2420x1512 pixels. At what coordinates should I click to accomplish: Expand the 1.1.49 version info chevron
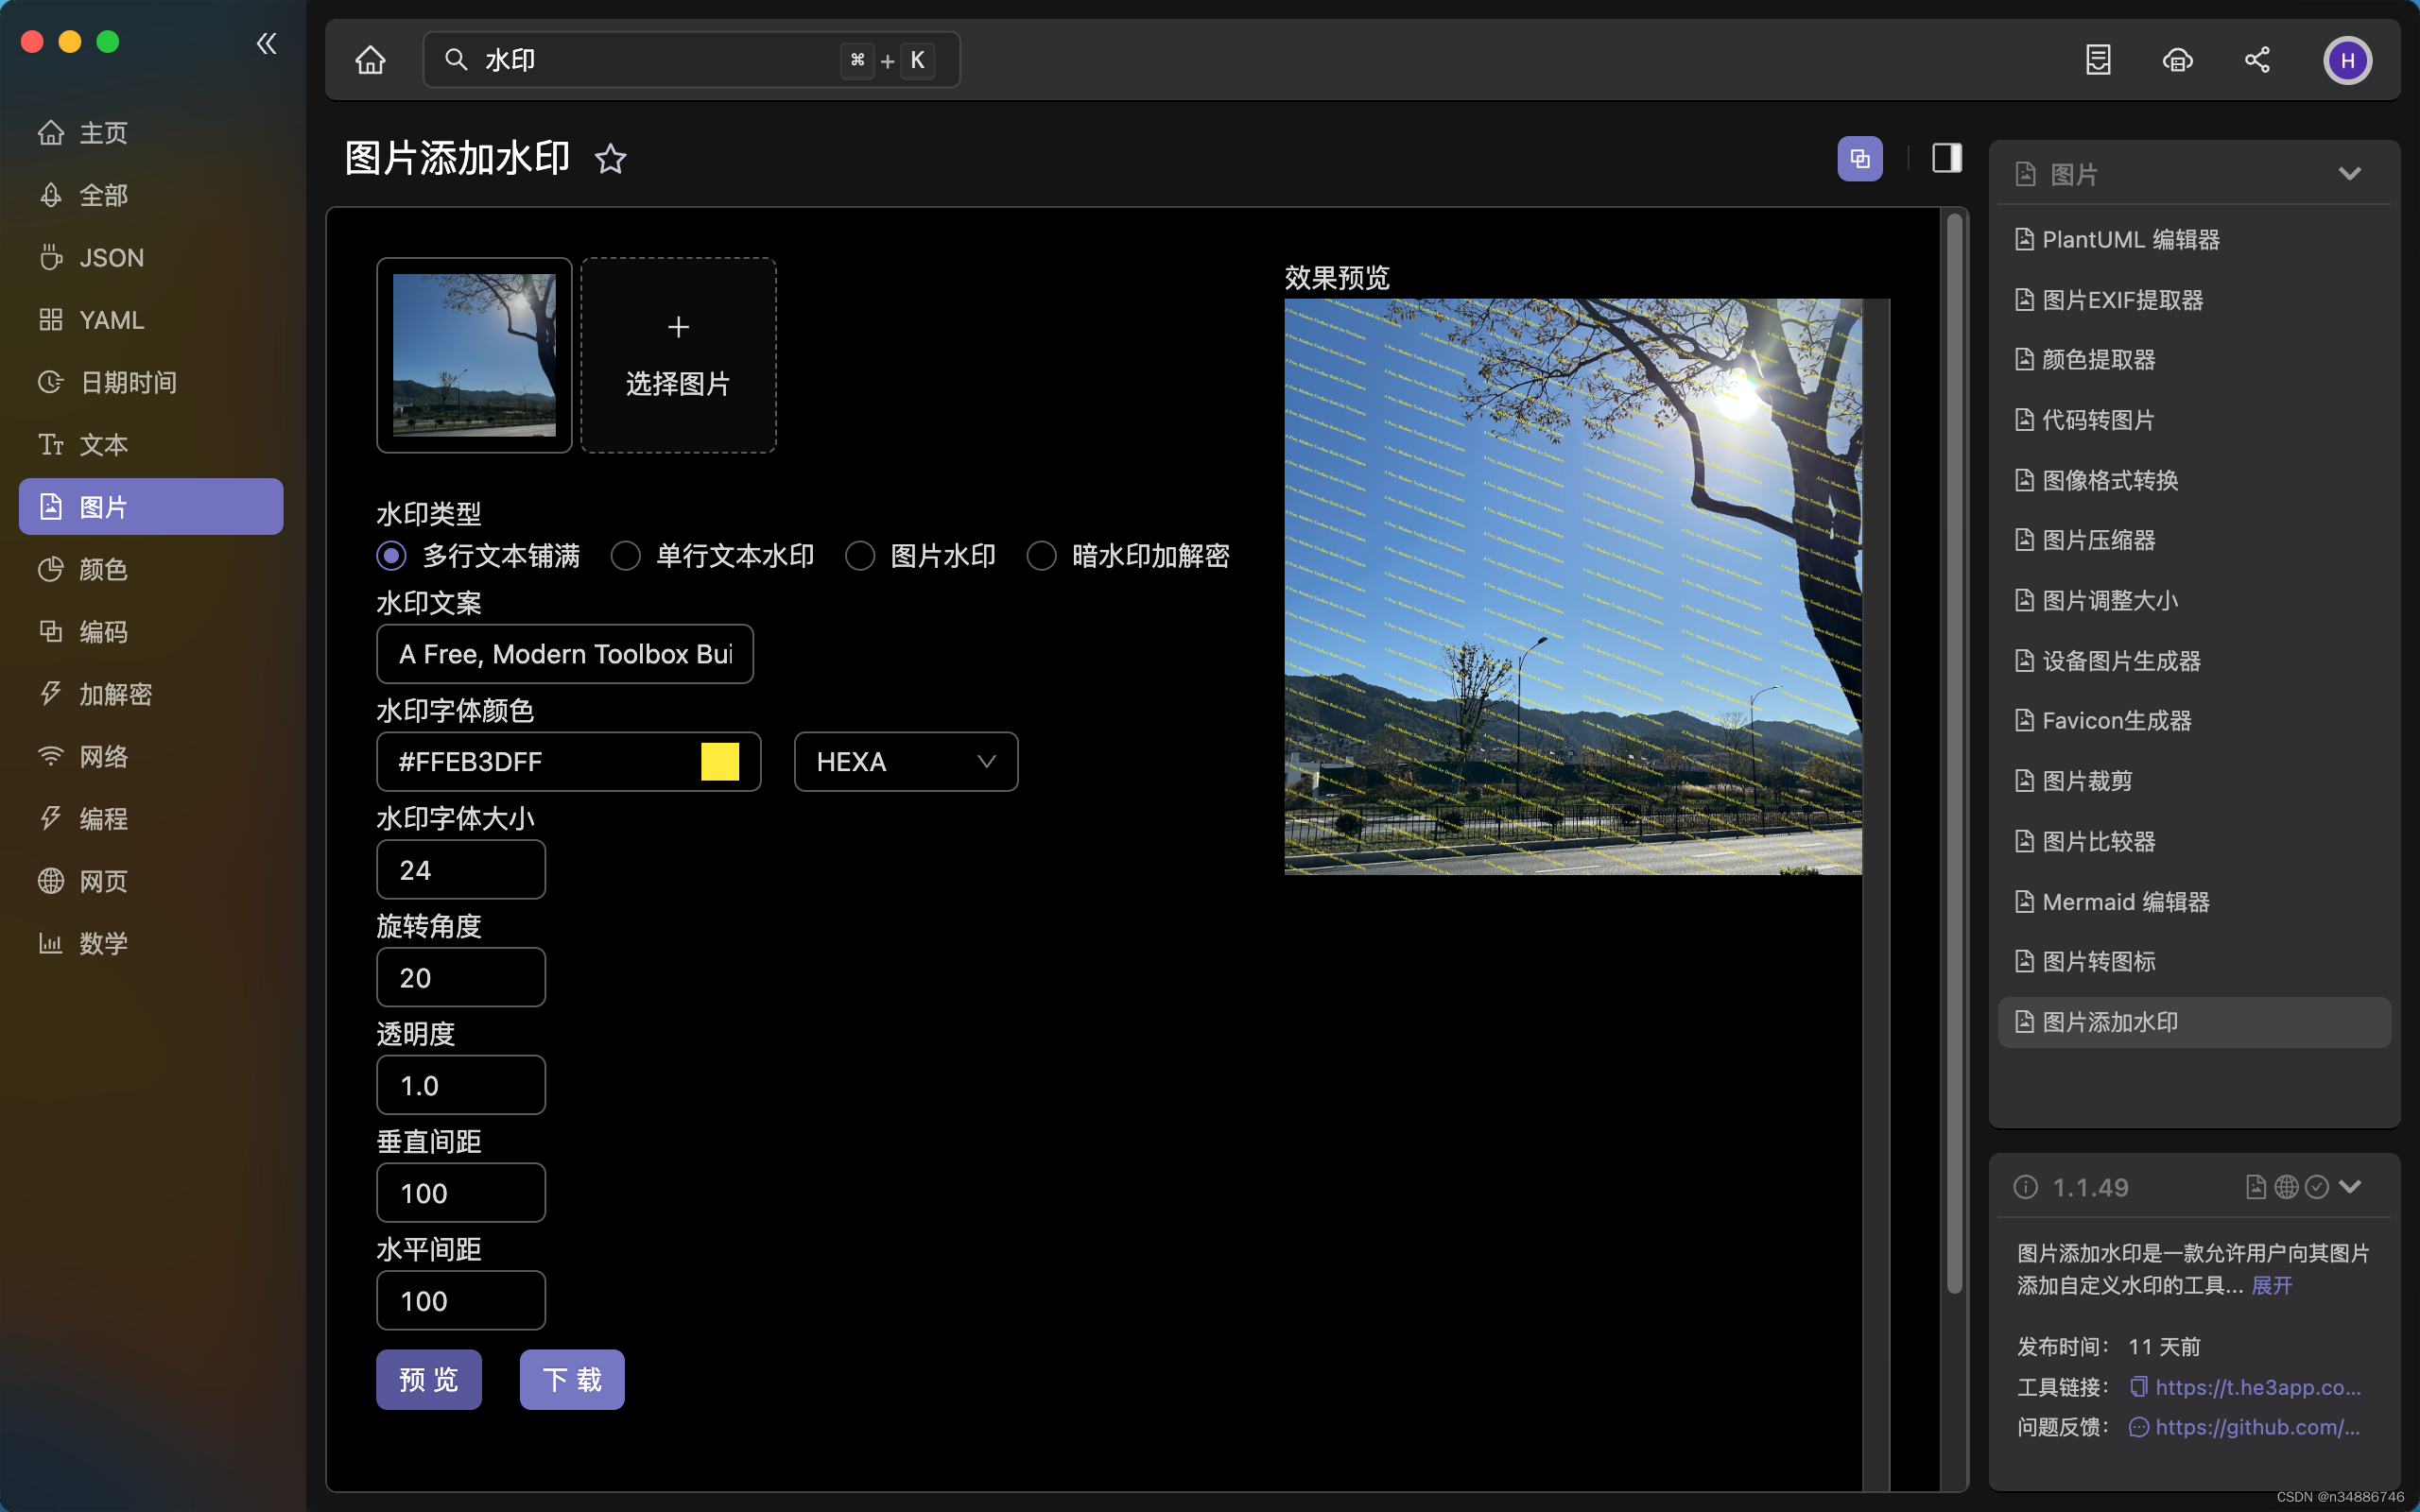click(x=2350, y=1187)
